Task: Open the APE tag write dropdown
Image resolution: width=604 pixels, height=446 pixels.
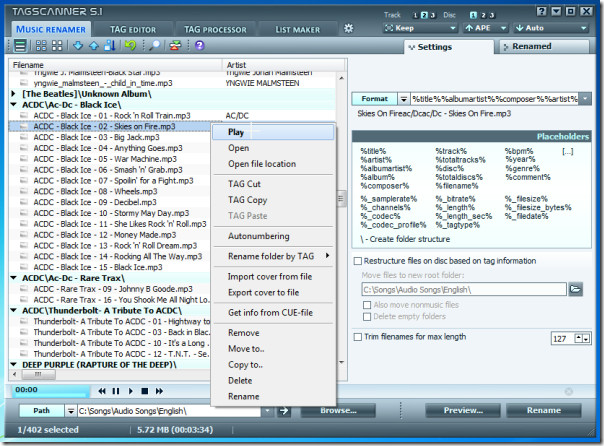Action: click(x=485, y=28)
